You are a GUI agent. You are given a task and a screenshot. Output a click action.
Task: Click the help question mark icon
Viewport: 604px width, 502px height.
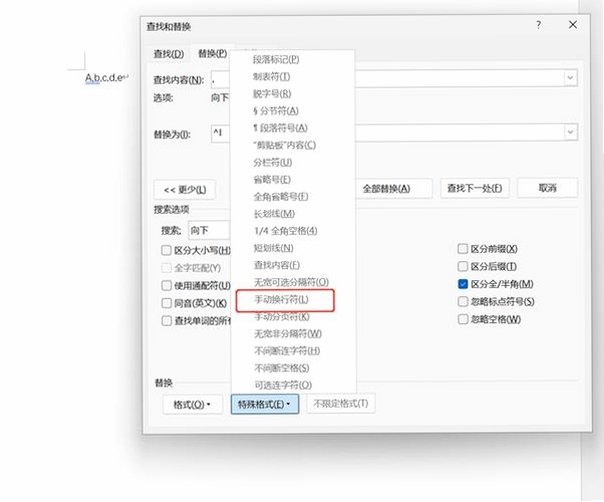tap(539, 25)
